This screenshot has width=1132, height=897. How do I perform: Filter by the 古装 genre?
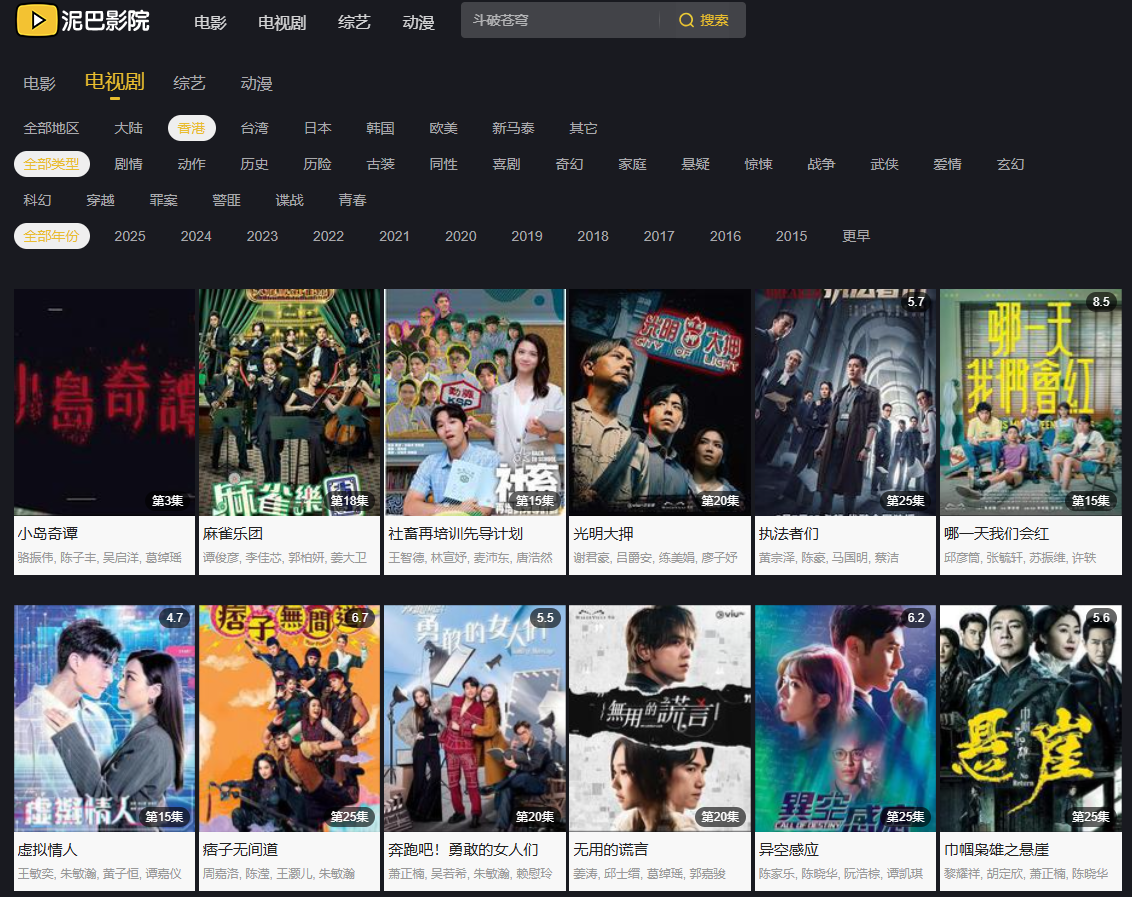coord(380,164)
